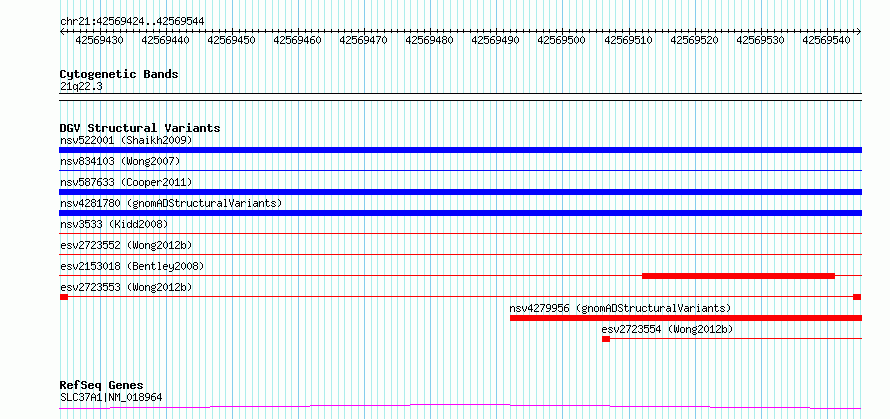Open the SLC37A1|NM_018964 gene label

pyautogui.click(x=111, y=397)
